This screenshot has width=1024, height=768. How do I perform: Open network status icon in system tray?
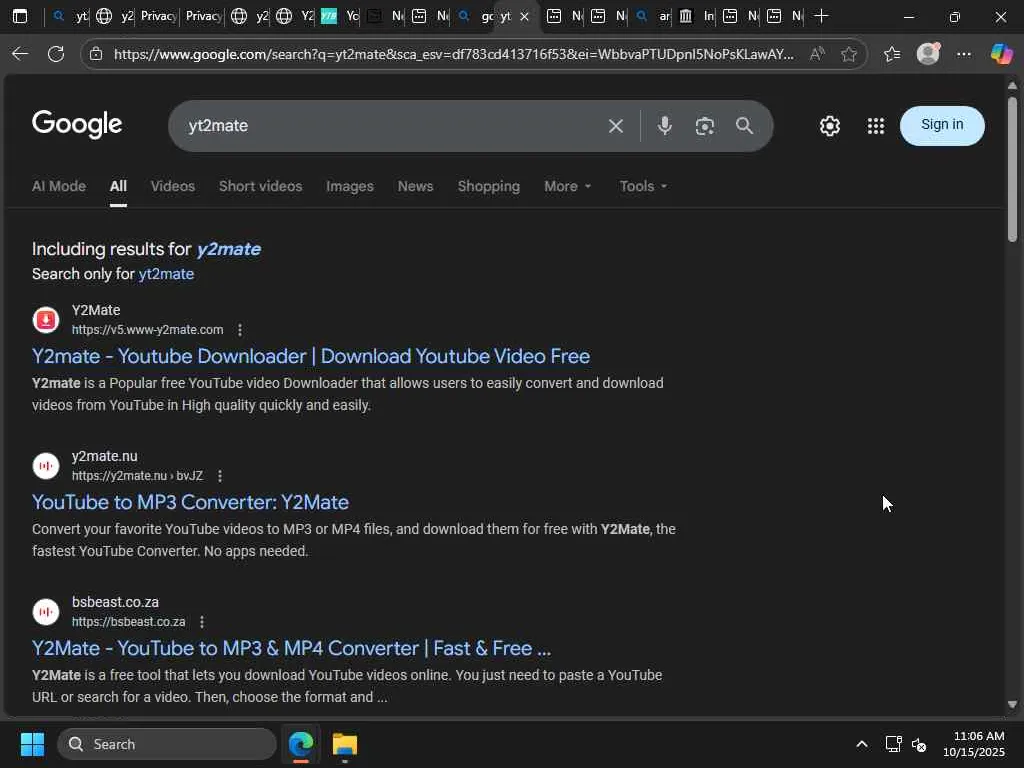[893, 744]
